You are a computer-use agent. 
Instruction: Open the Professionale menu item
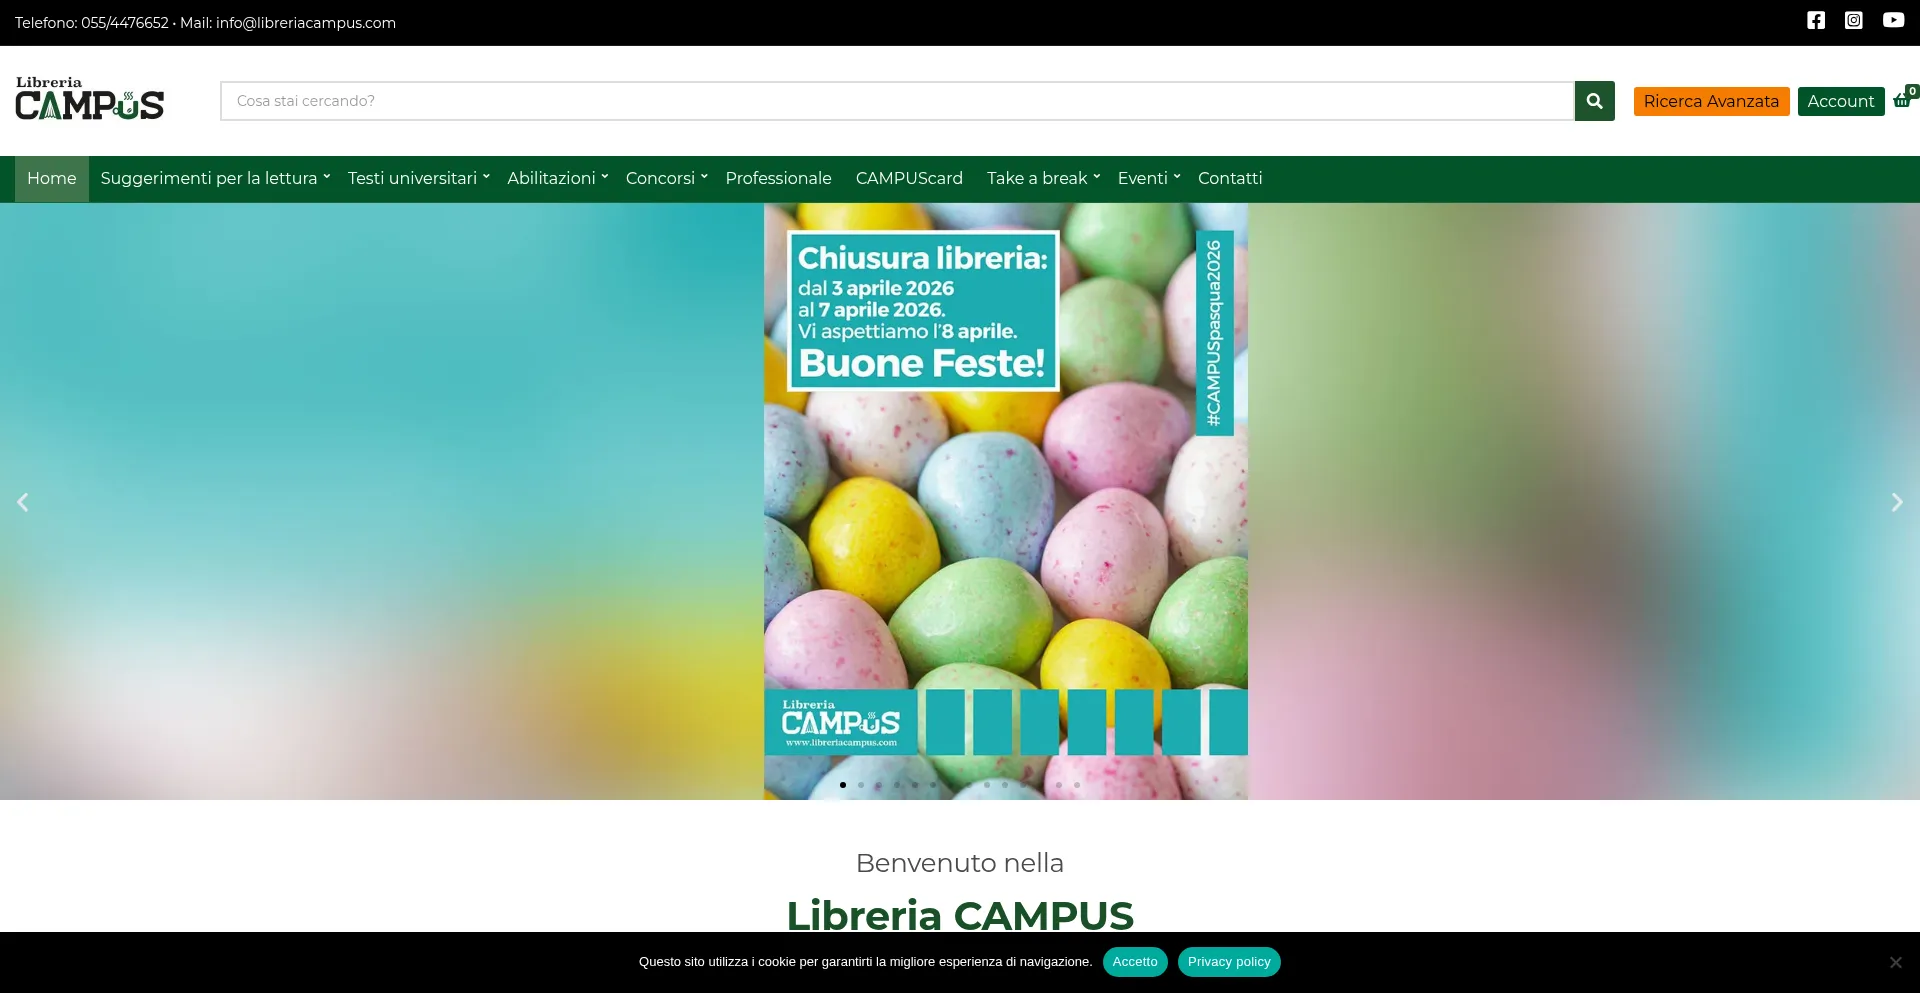coord(778,178)
